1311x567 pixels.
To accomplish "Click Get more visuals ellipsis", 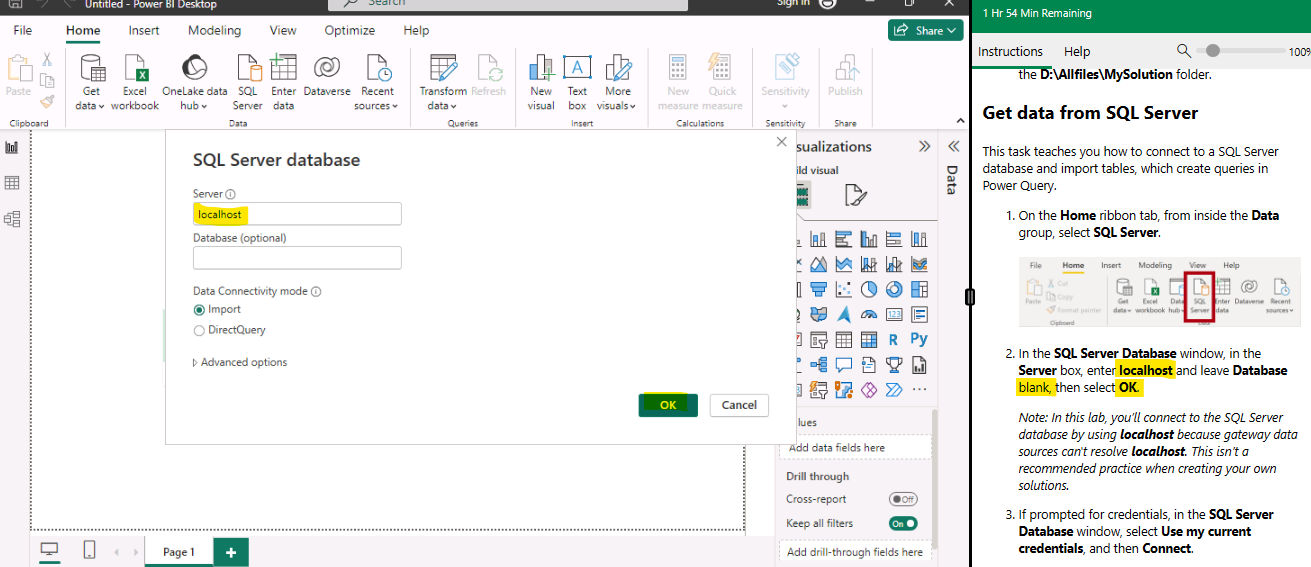I will 919,389.
